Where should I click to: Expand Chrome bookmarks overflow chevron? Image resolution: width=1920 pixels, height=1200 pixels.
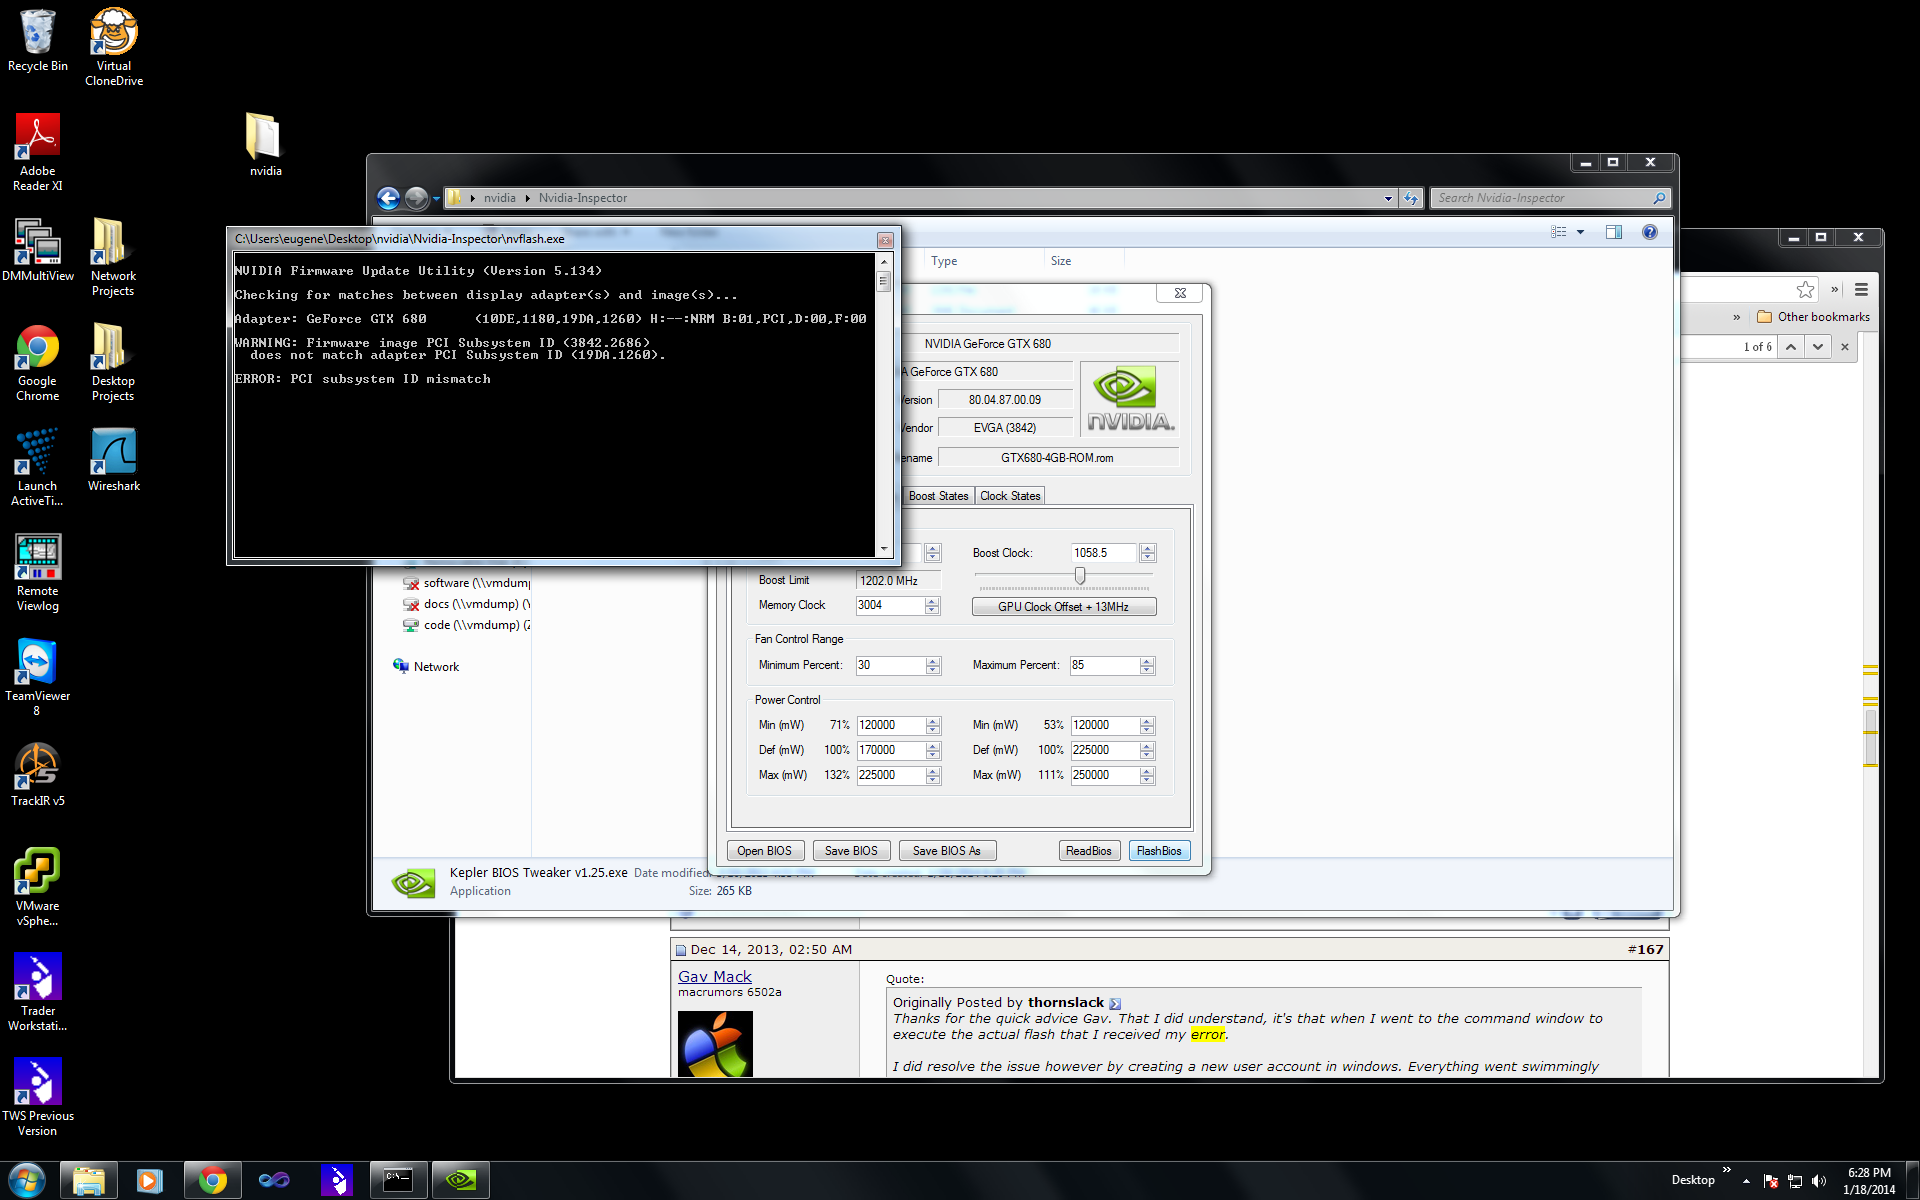coord(1736,317)
